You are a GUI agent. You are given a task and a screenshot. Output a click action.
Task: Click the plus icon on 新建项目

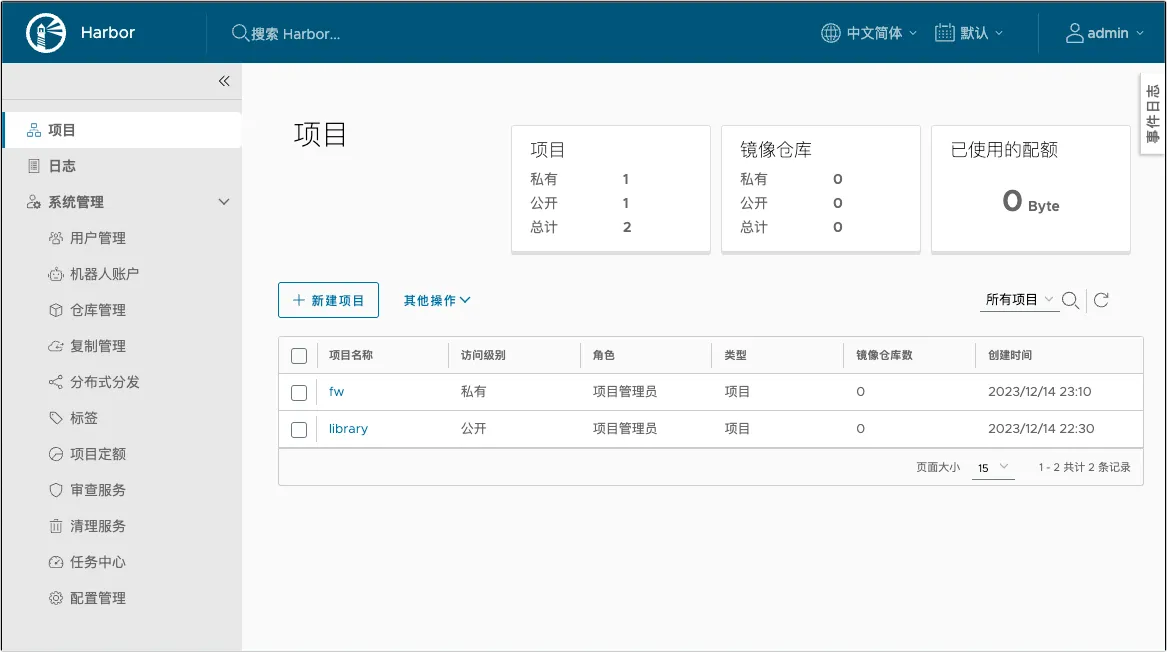(298, 300)
